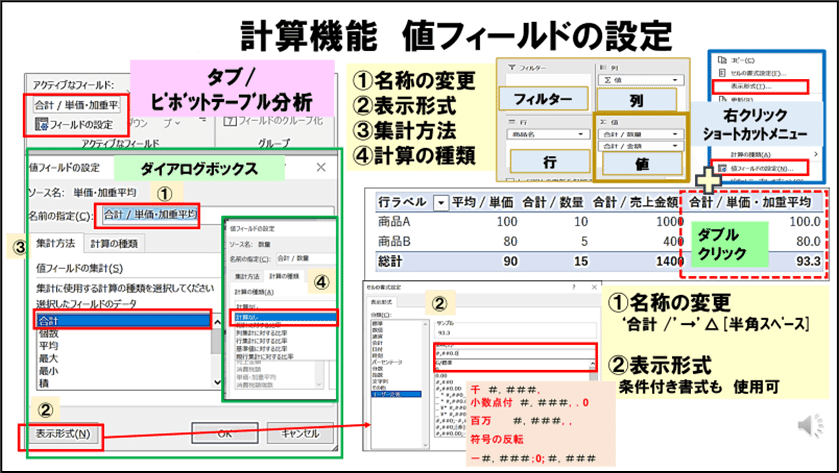The height and width of the screenshot is (473, 839).
Task: Click the OK button in 値フィールドの設定 dialog
Action: pos(225,433)
